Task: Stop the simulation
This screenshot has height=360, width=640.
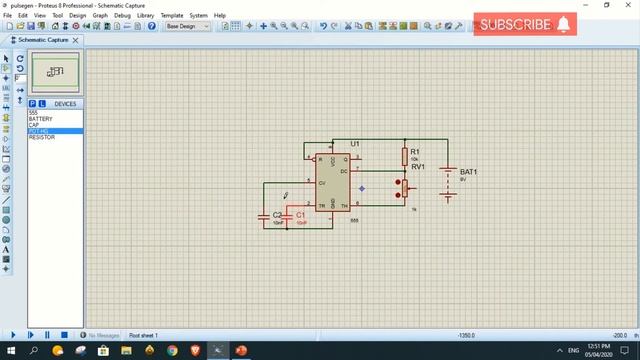Action: click(x=64, y=335)
